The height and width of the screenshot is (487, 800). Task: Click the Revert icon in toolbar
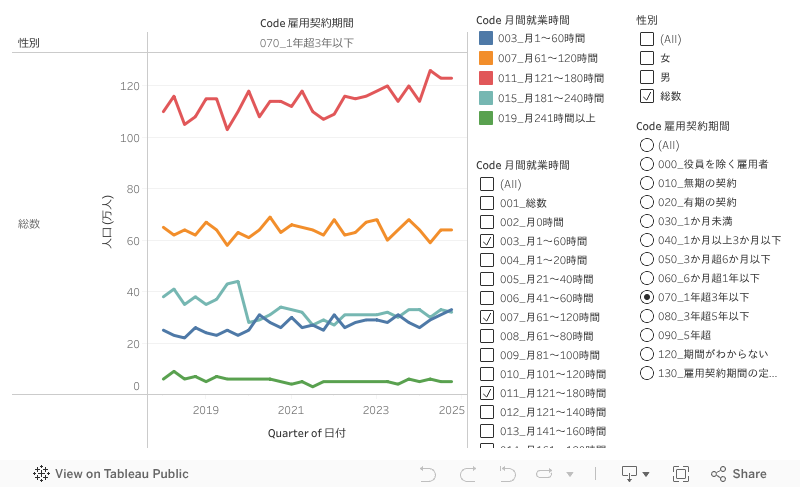pyautogui.click(x=507, y=474)
